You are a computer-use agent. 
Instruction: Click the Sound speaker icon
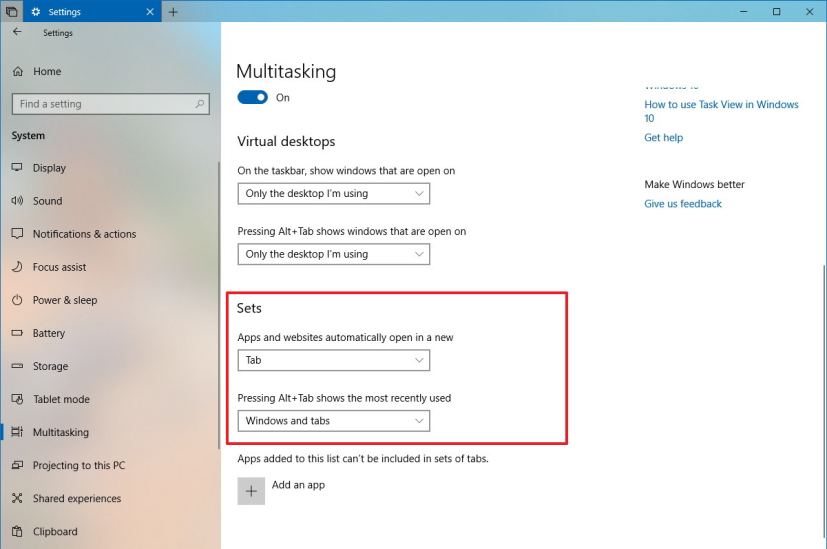(x=17, y=201)
